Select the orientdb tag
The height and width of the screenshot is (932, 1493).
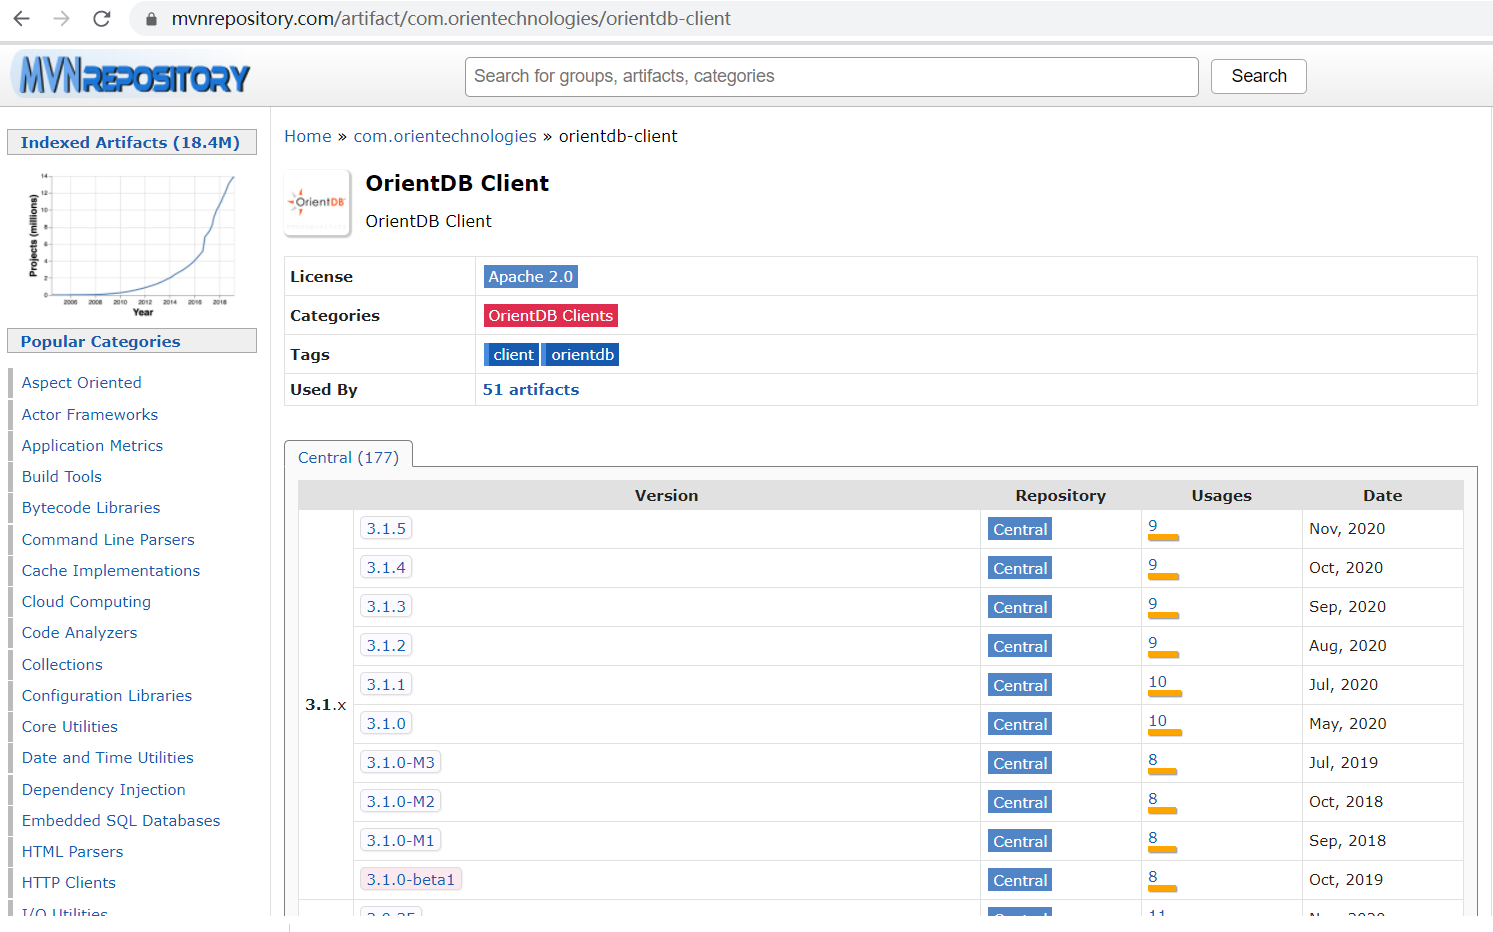582,354
